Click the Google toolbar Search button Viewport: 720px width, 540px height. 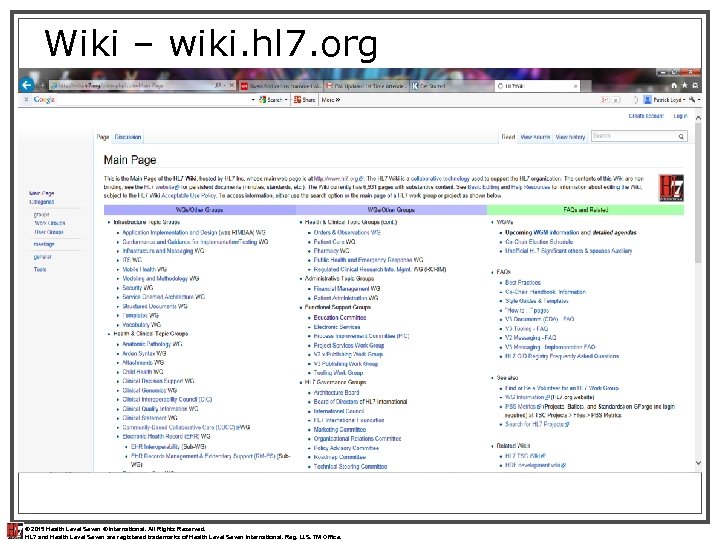[271, 100]
